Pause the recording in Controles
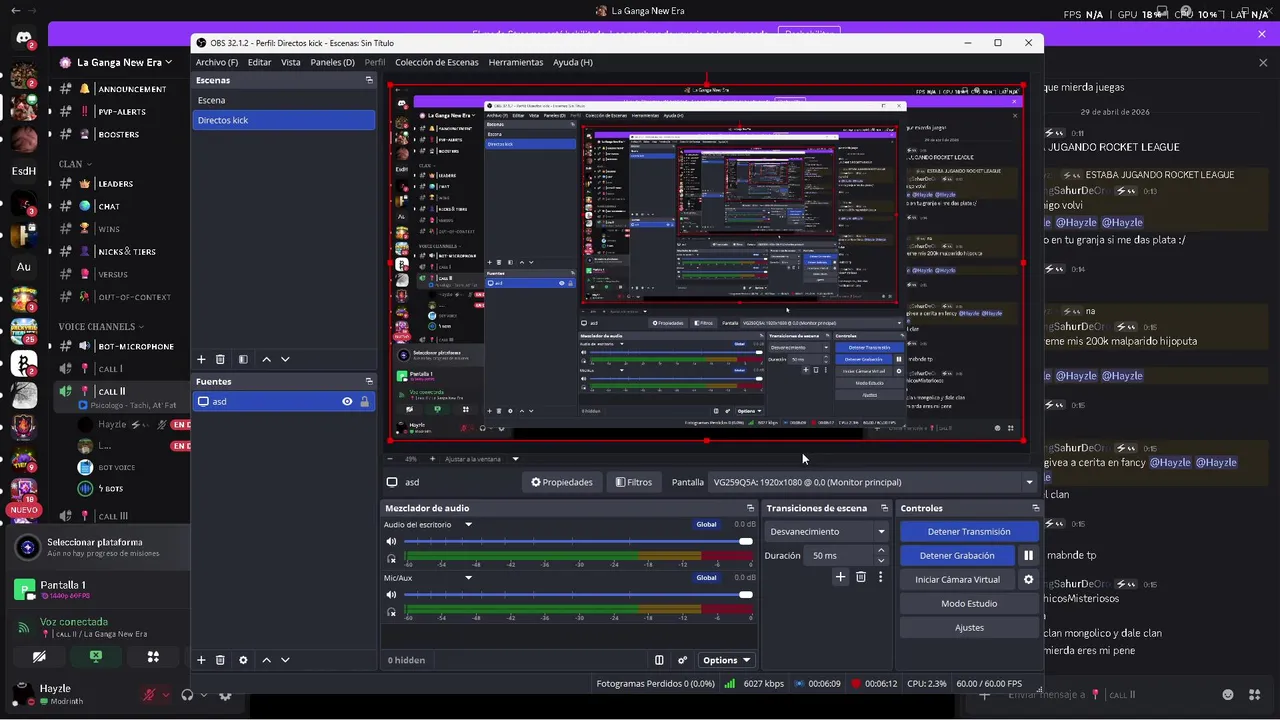The width and height of the screenshot is (1280, 720). tap(1028, 555)
